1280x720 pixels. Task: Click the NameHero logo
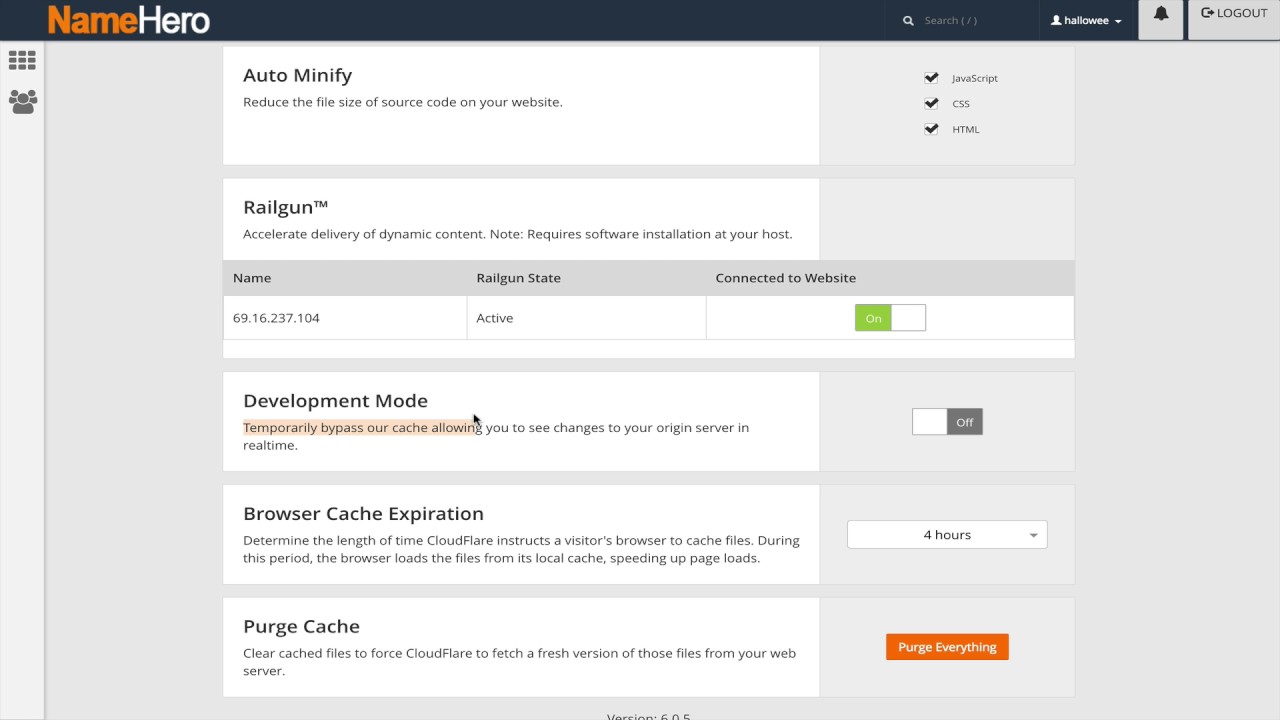click(x=129, y=20)
